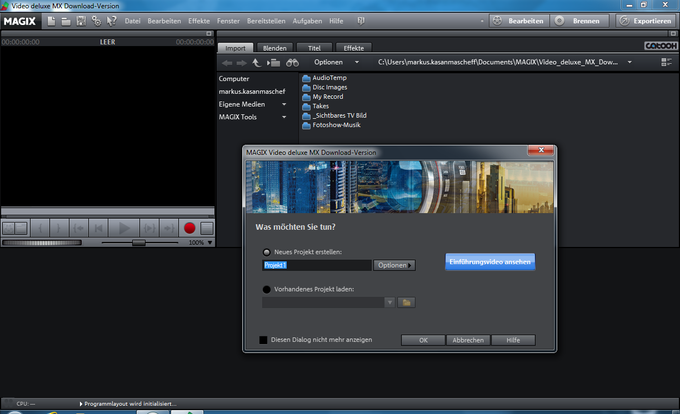Go forward with the right arrow in media browser

pyautogui.click(x=242, y=63)
